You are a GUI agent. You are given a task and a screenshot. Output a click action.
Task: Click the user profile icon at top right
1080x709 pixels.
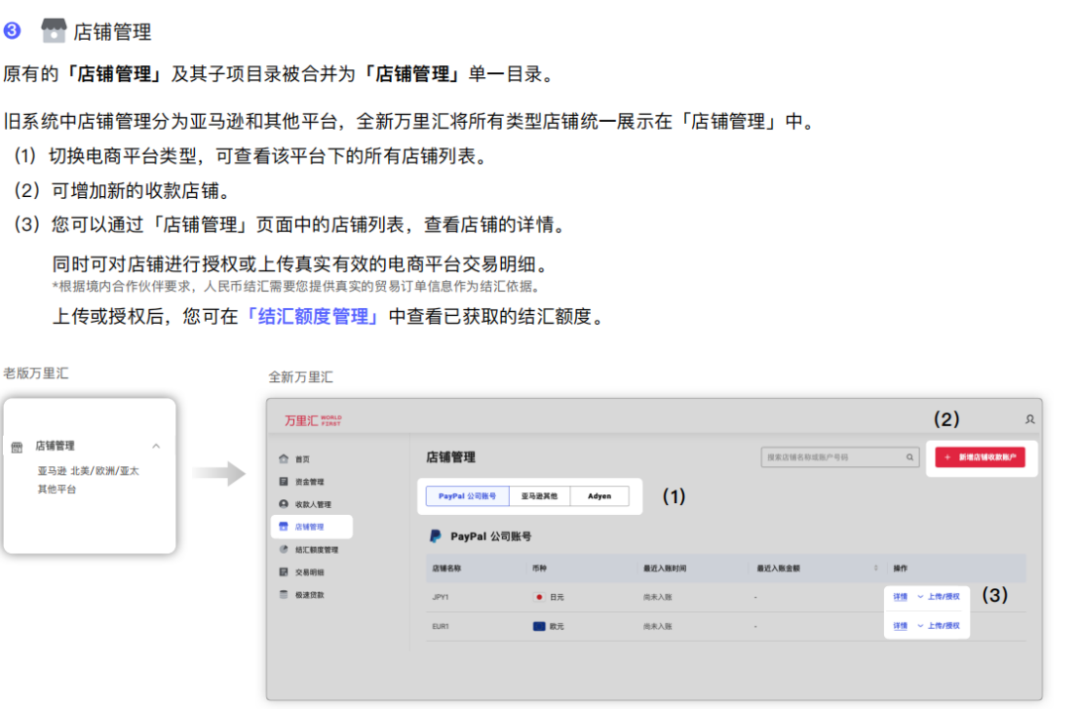pyautogui.click(x=1030, y=419)
